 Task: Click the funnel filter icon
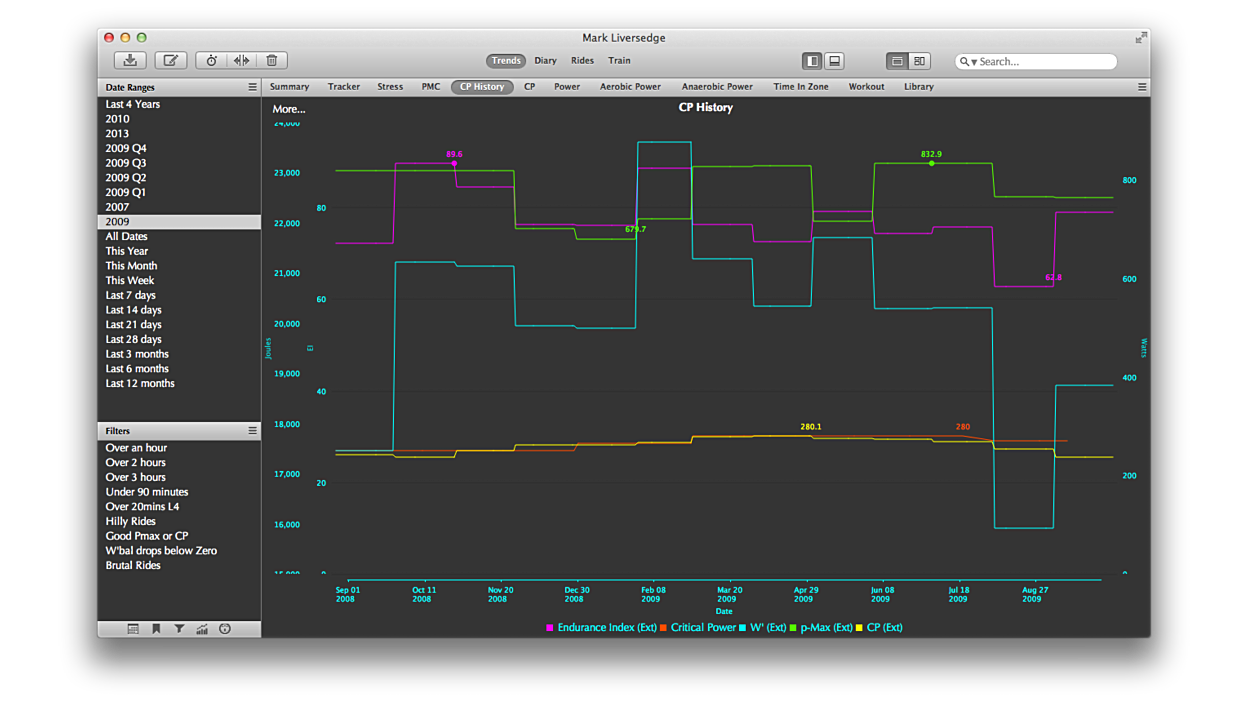[179, 629]
